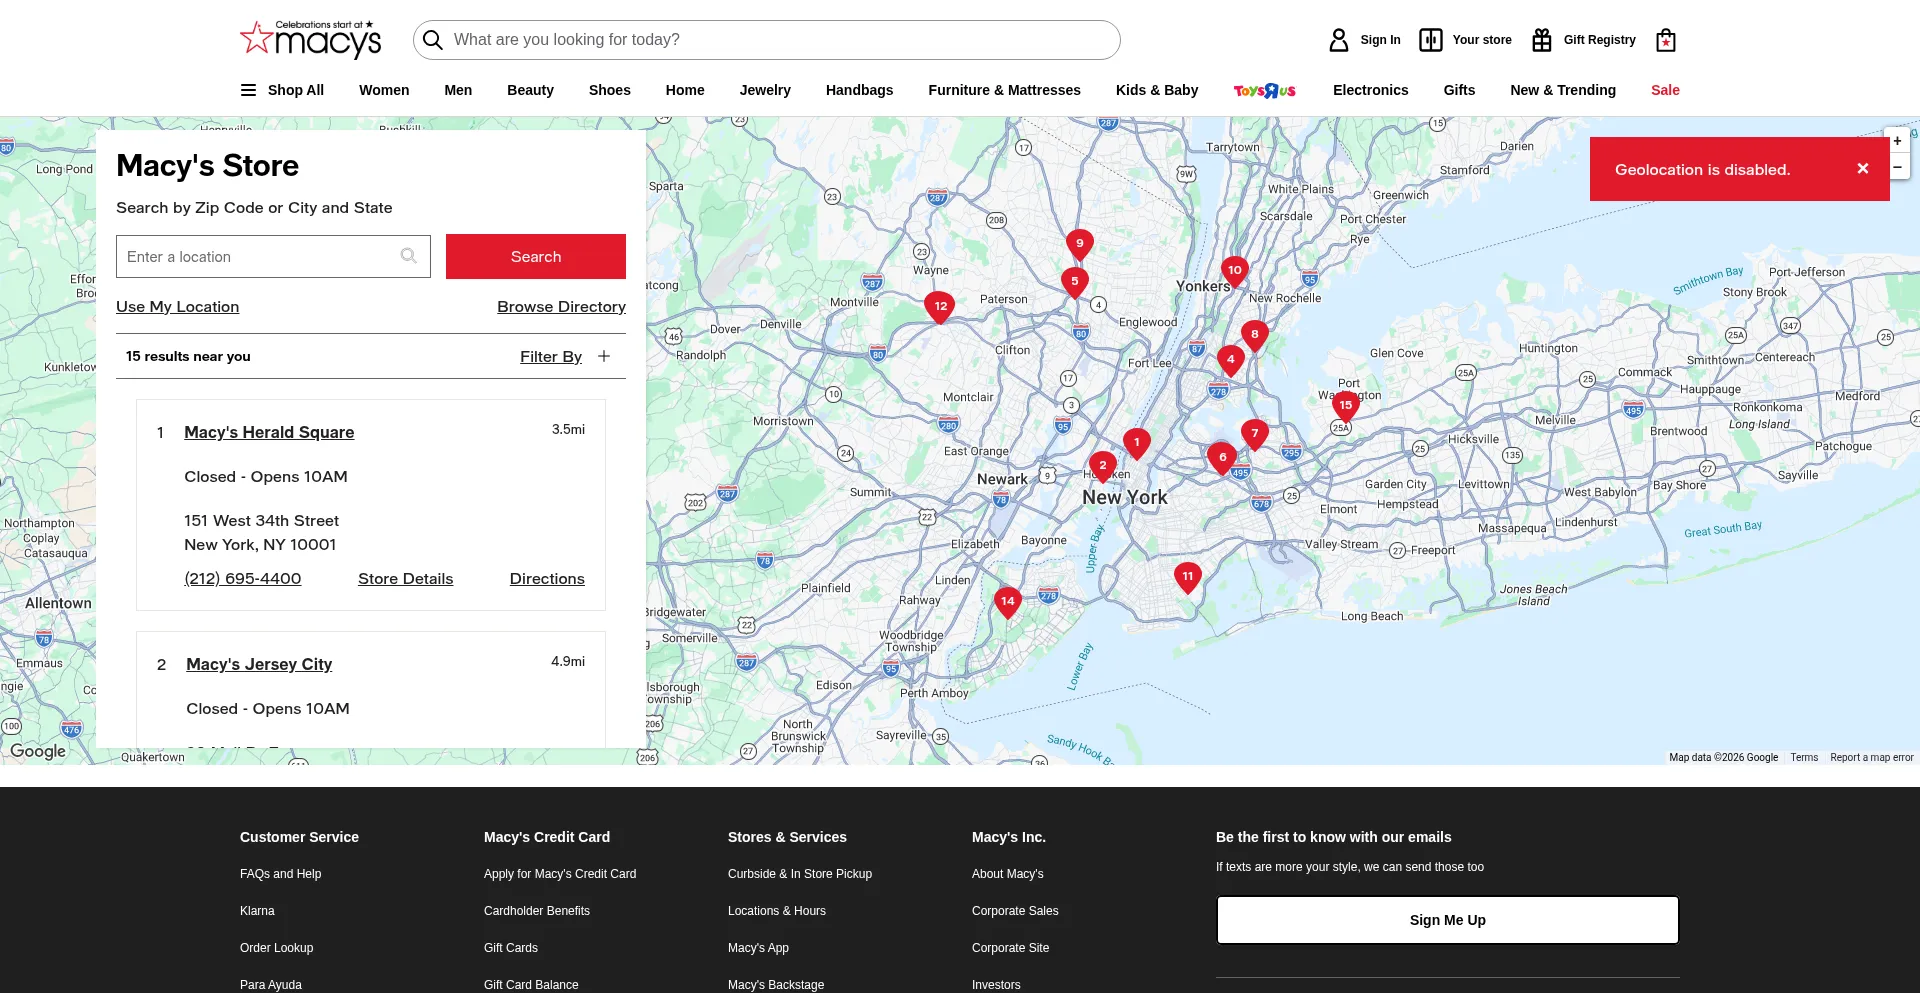Select map pin number 5

(1075, 282)
